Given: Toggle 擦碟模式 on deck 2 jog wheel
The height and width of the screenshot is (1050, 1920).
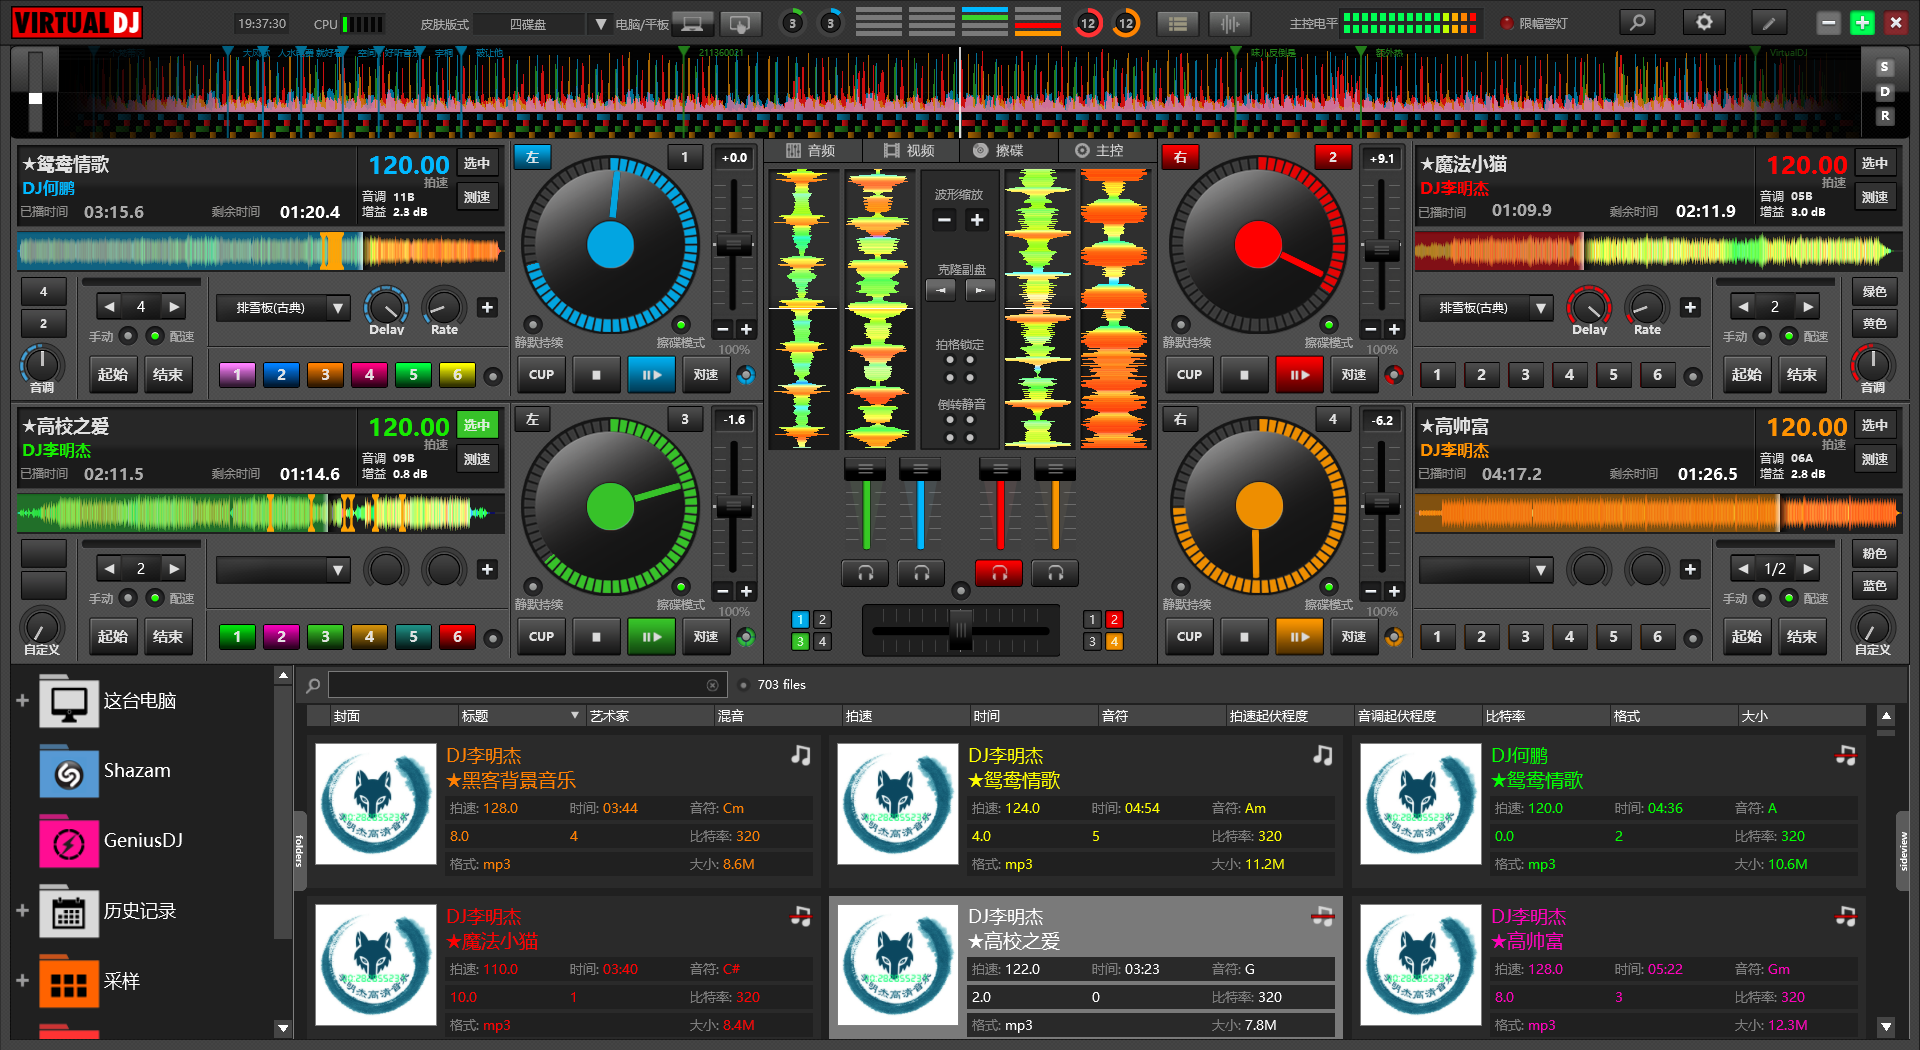Looking at the screenshot, I should [x=1329, y=325].
